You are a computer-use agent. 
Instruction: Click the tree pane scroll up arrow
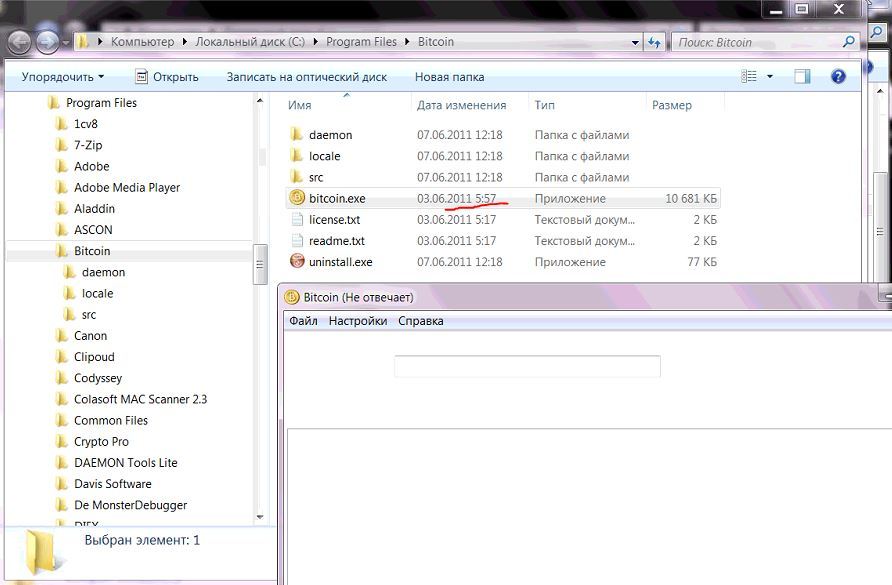pyautogui.click(x=260, y=101)
